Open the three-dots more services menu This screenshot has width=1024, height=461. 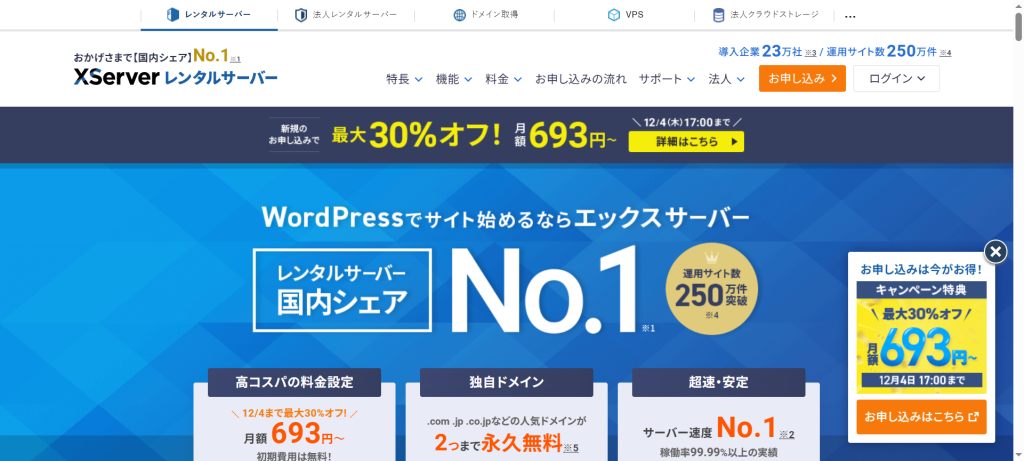tap(850, 16)
